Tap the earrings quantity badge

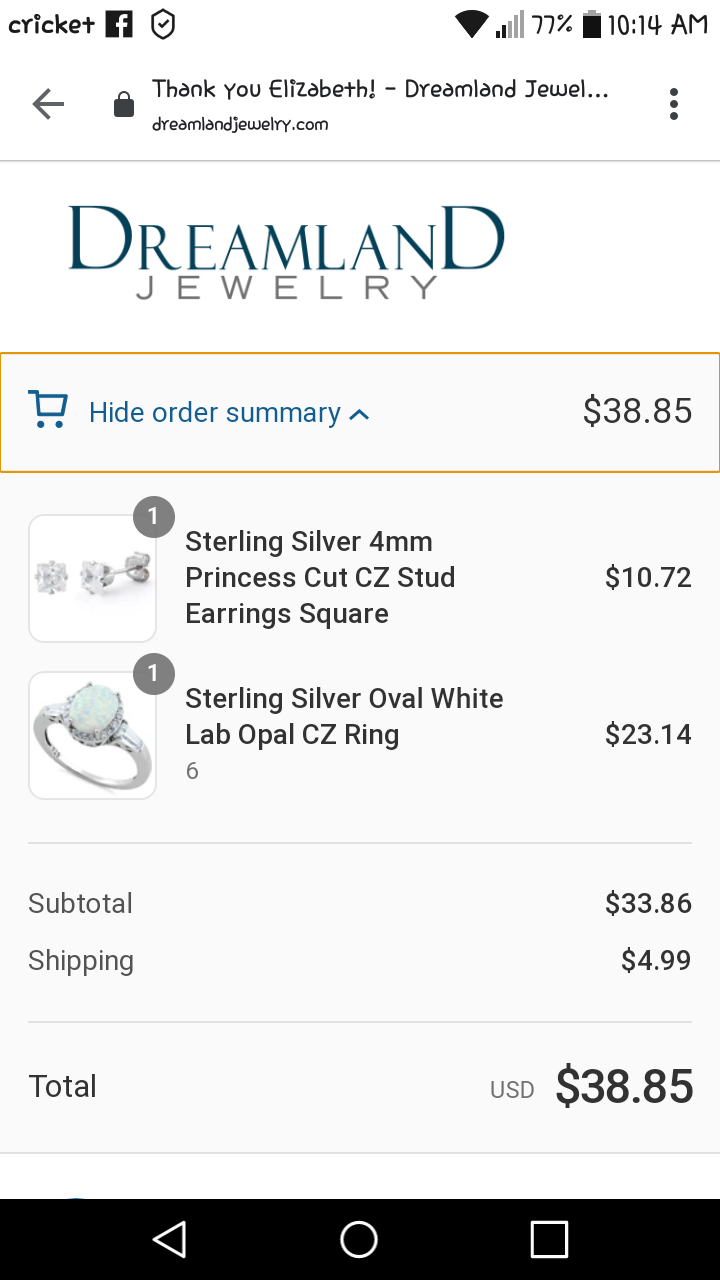point(154,517)
